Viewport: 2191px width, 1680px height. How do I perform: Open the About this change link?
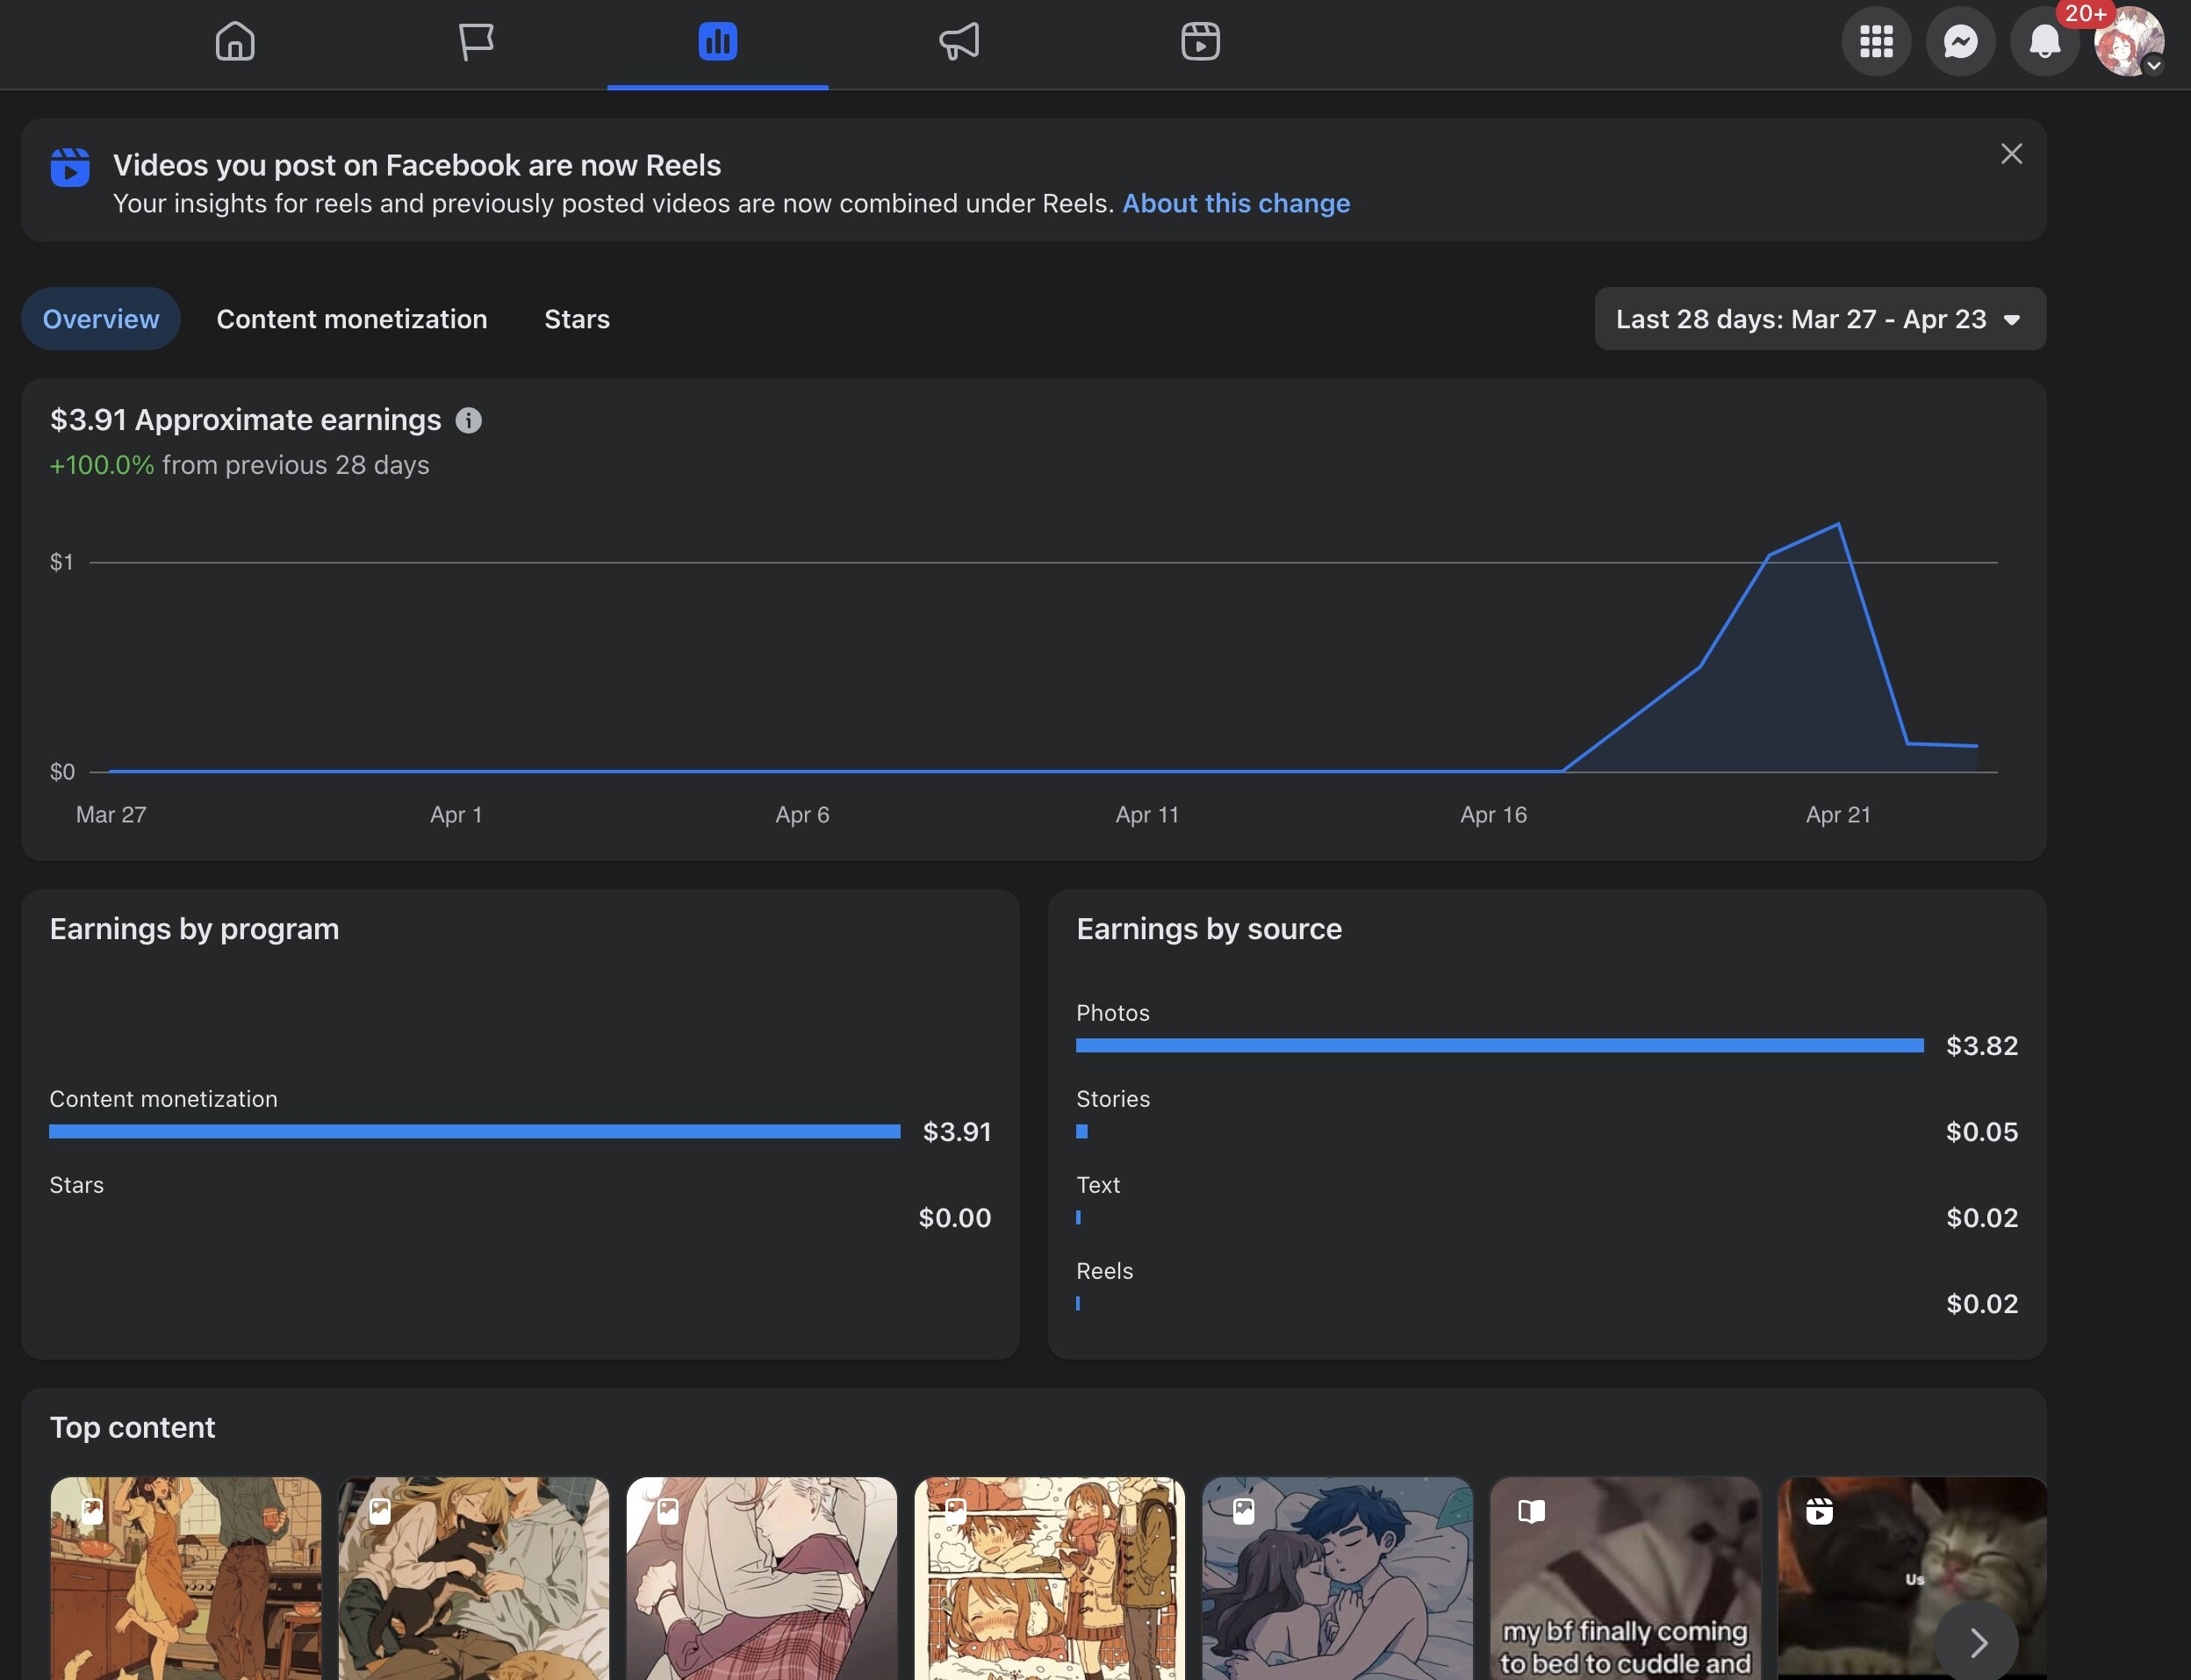[x=1235, y=204]
